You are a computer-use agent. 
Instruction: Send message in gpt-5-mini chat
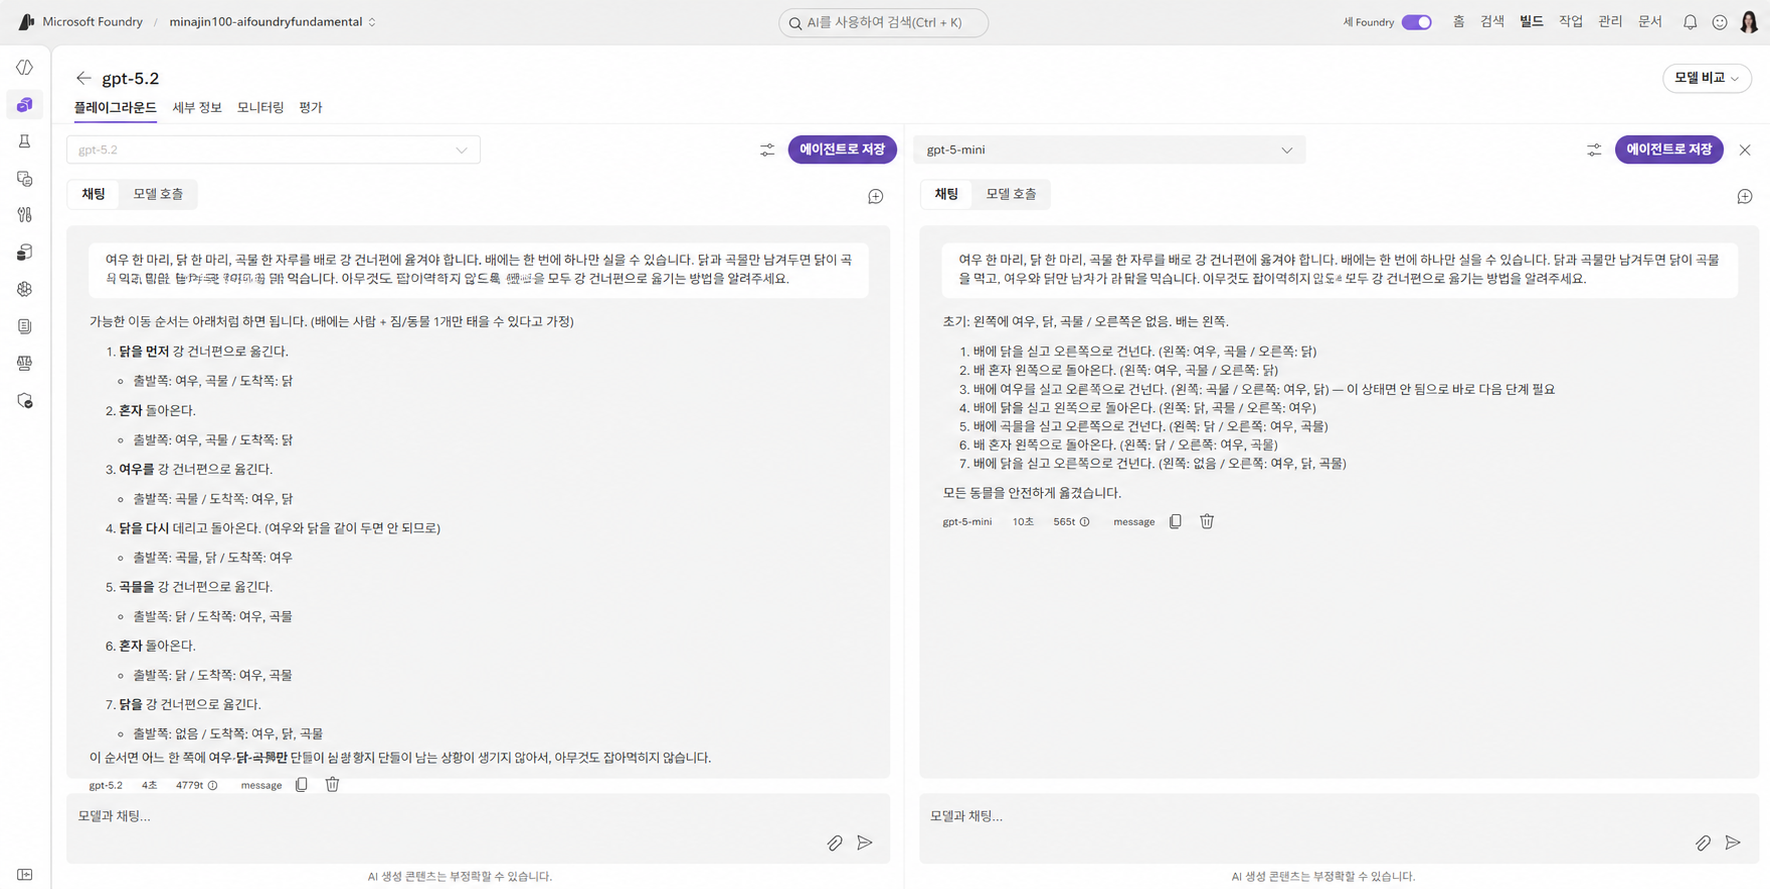click(x=1733, y=843)
